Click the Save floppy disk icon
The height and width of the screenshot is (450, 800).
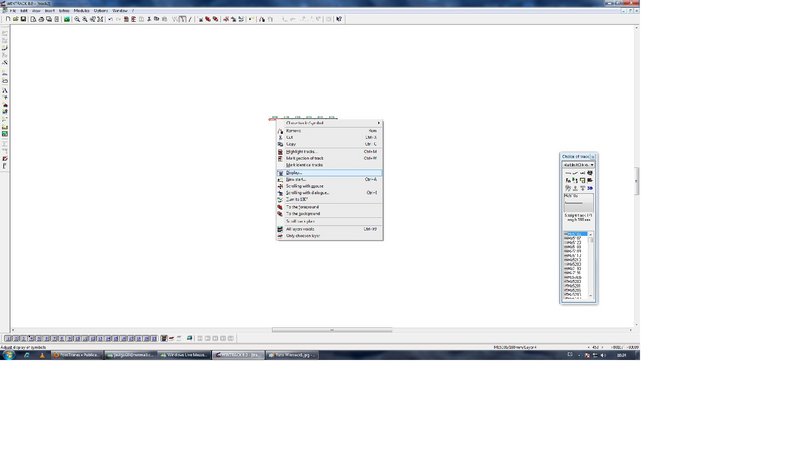click(x=23, y=19)
